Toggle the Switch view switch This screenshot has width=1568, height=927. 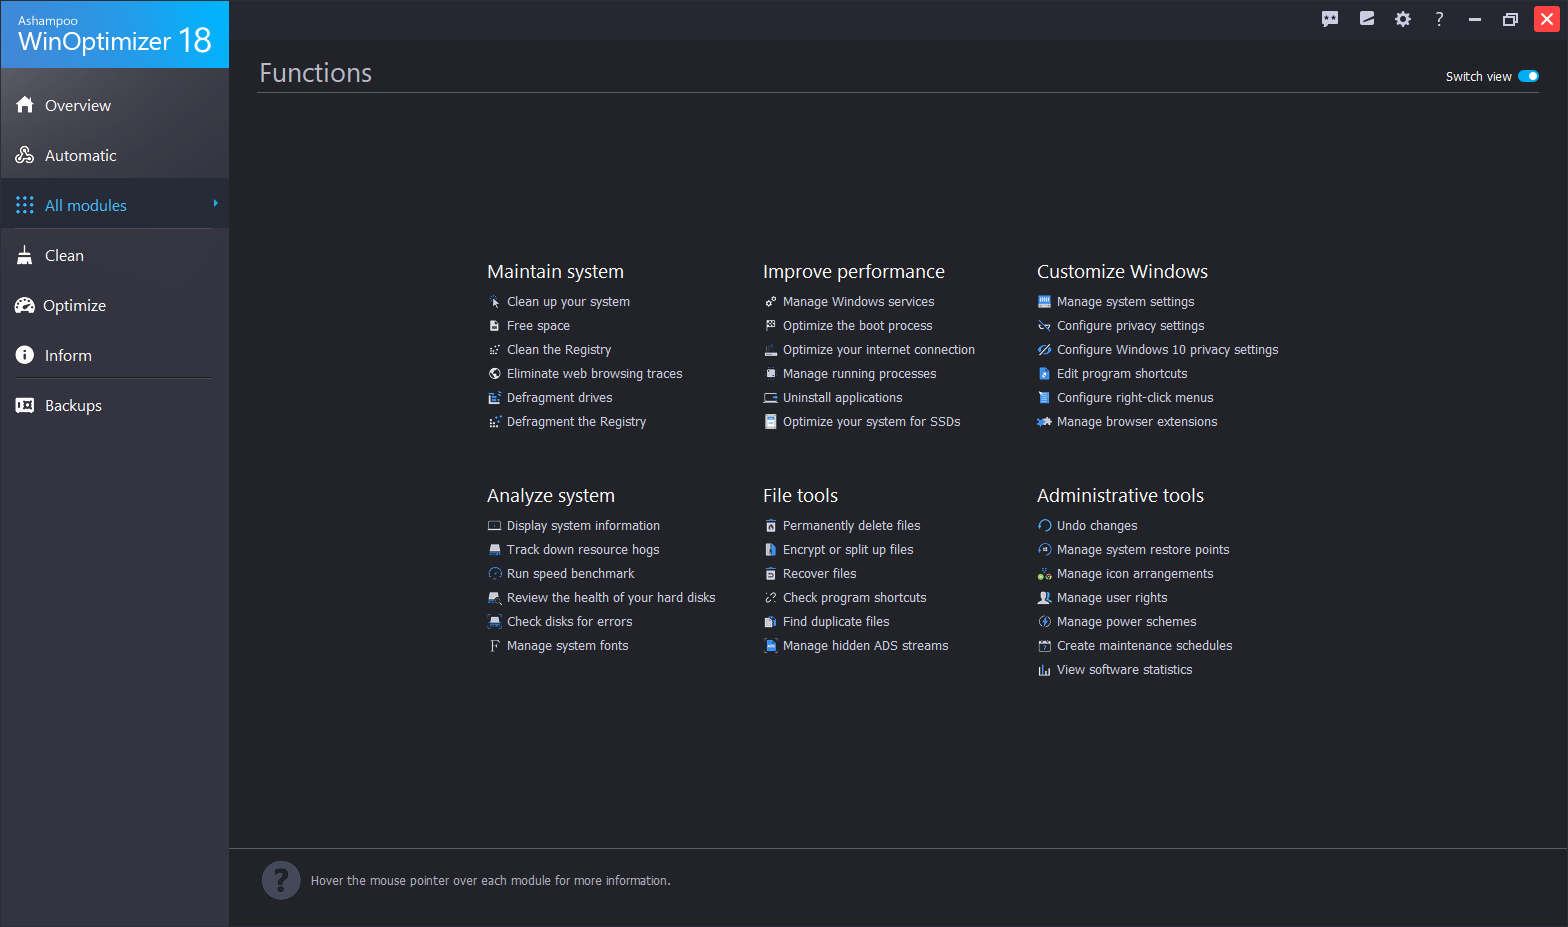pyautogui.click(x=1528, y=76)
